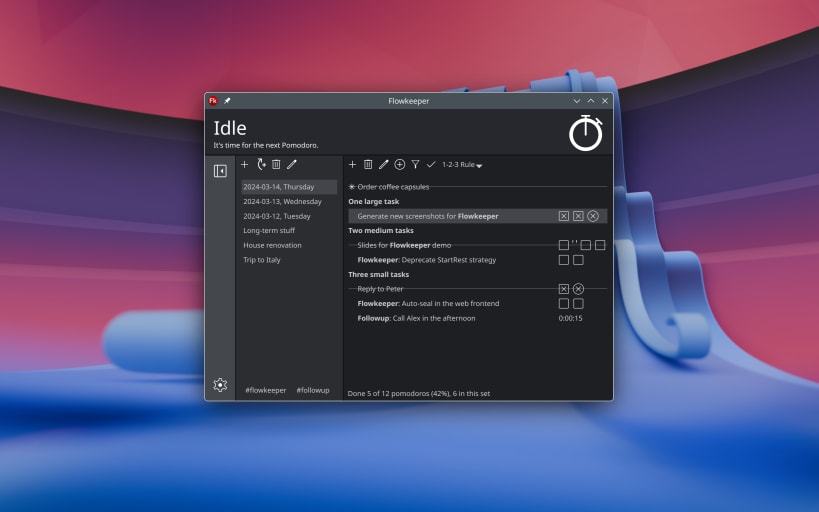
Task: Select the 2024-03-13, Wednesday backlog
Action: tap(289, 201)
